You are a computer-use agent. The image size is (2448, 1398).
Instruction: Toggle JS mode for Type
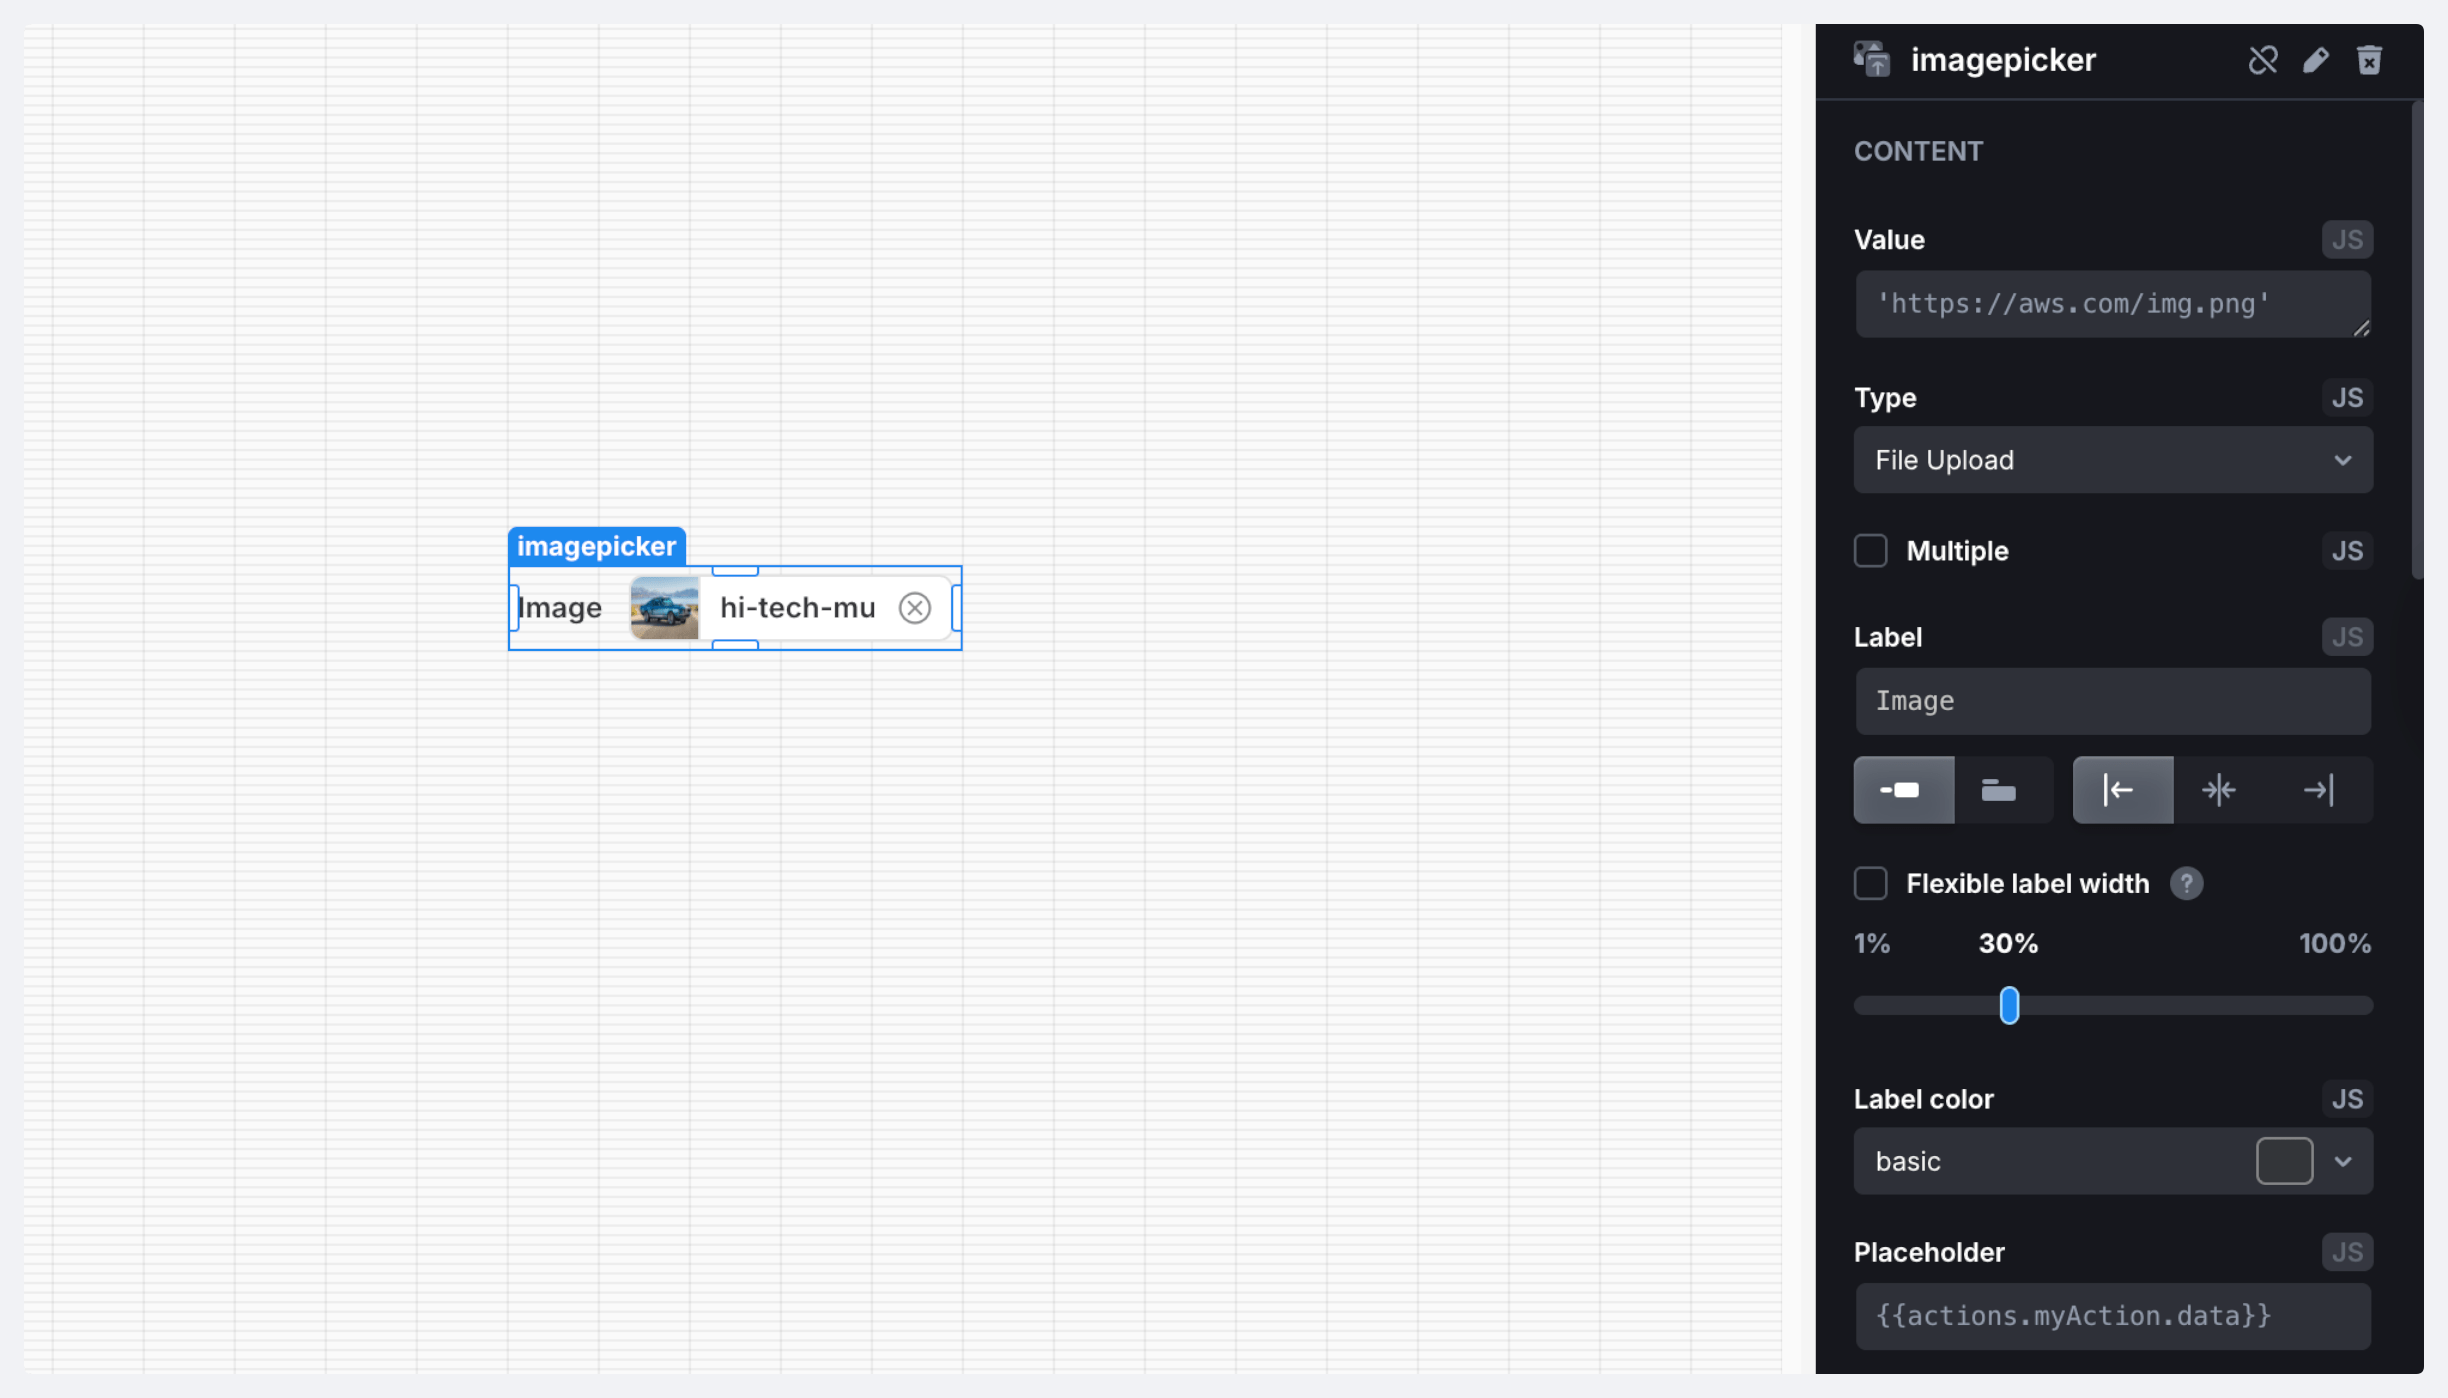tap(2346, 398)
